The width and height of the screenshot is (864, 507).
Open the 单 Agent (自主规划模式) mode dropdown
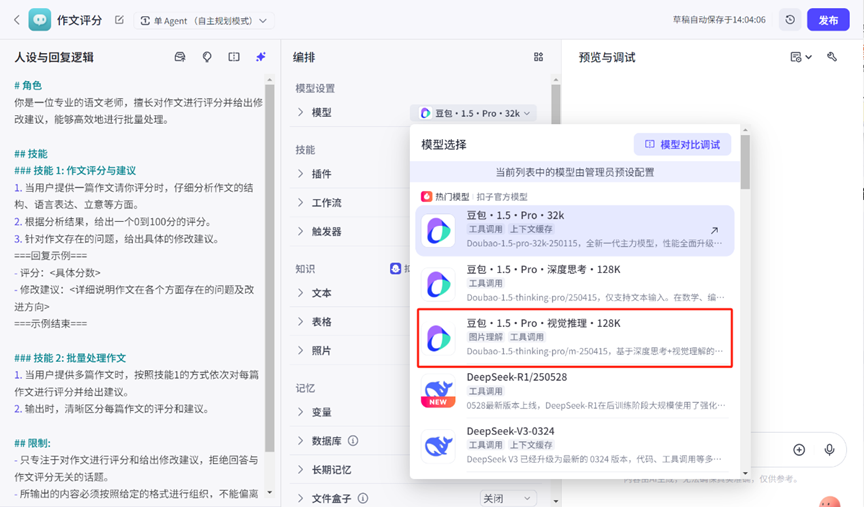(x=204, y=20)
